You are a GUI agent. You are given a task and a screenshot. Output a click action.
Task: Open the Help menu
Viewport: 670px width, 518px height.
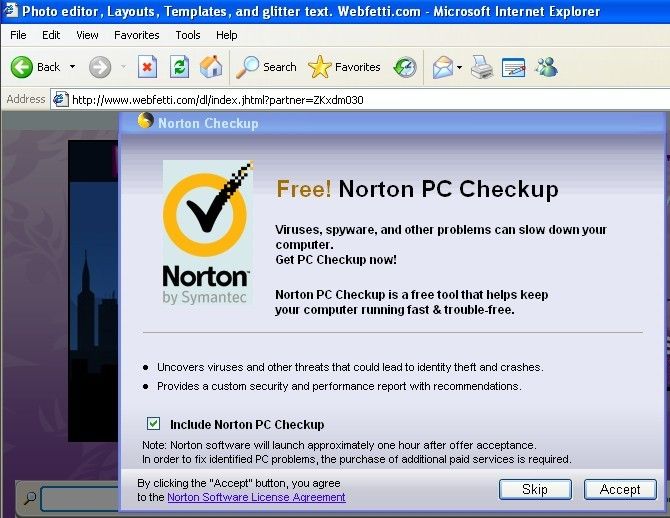pos(226,35)
